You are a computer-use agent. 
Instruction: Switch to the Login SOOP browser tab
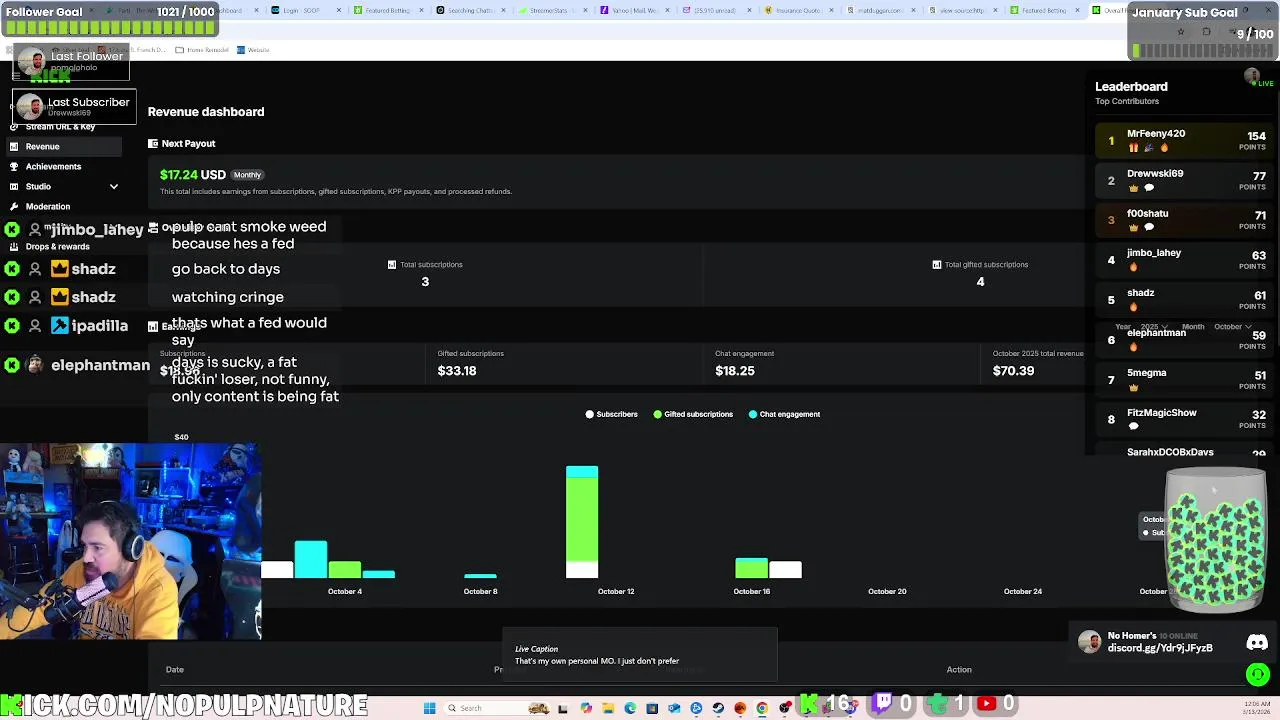308,10
